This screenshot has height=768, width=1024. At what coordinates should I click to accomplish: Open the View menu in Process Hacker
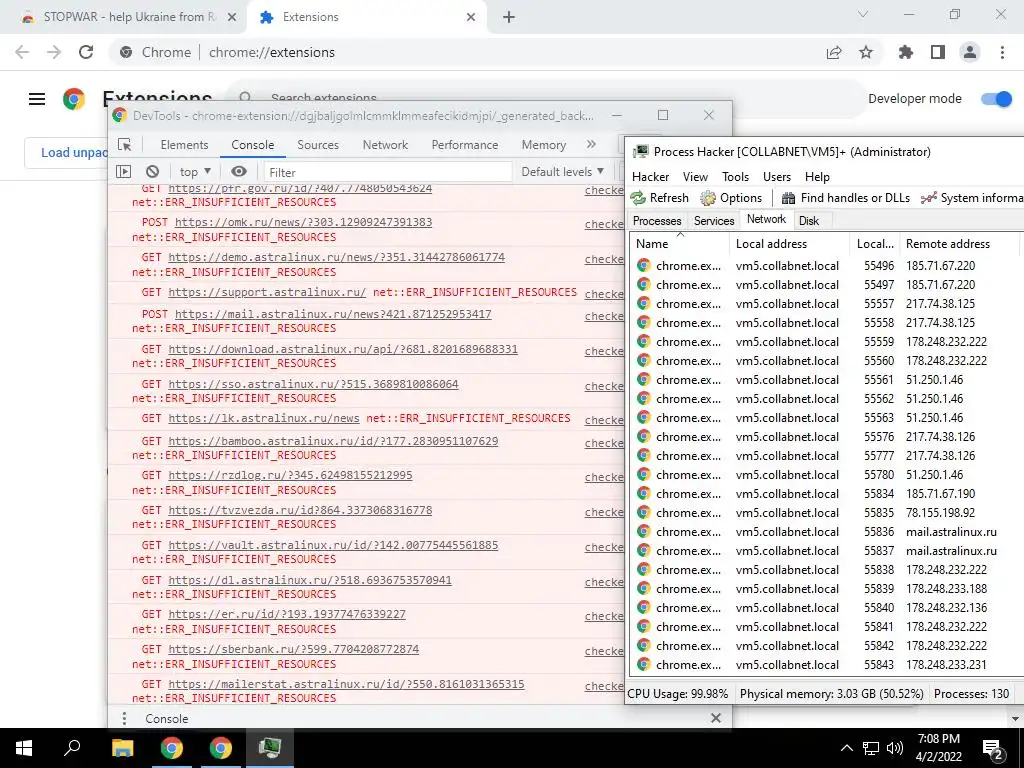[x=696, y=177]
